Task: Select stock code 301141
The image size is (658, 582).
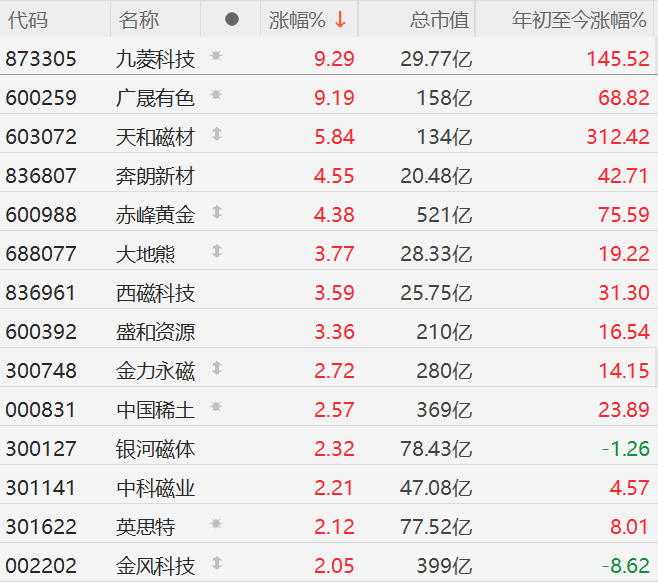Action: [41, 488]
